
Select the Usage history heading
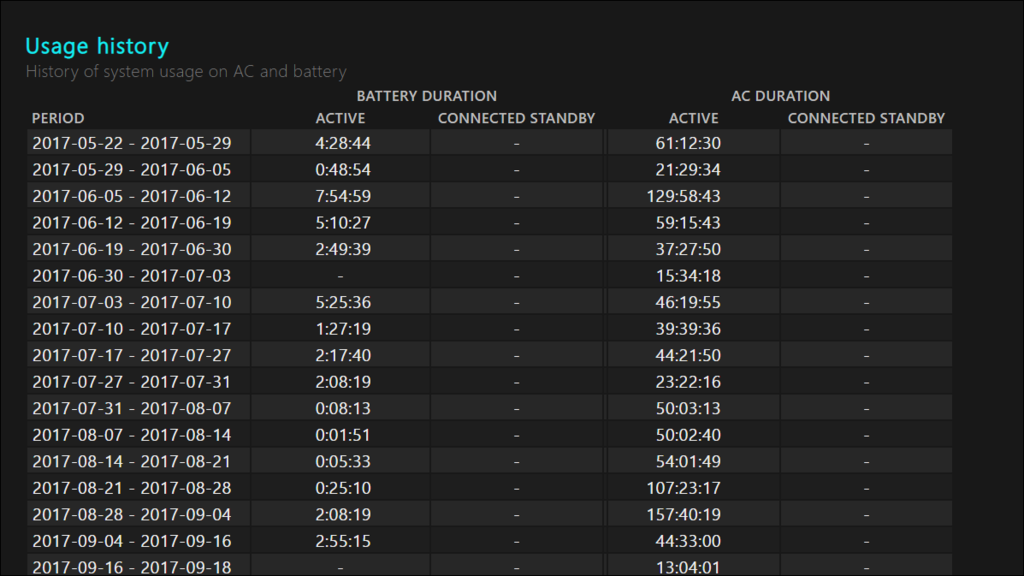click(97, 46)
